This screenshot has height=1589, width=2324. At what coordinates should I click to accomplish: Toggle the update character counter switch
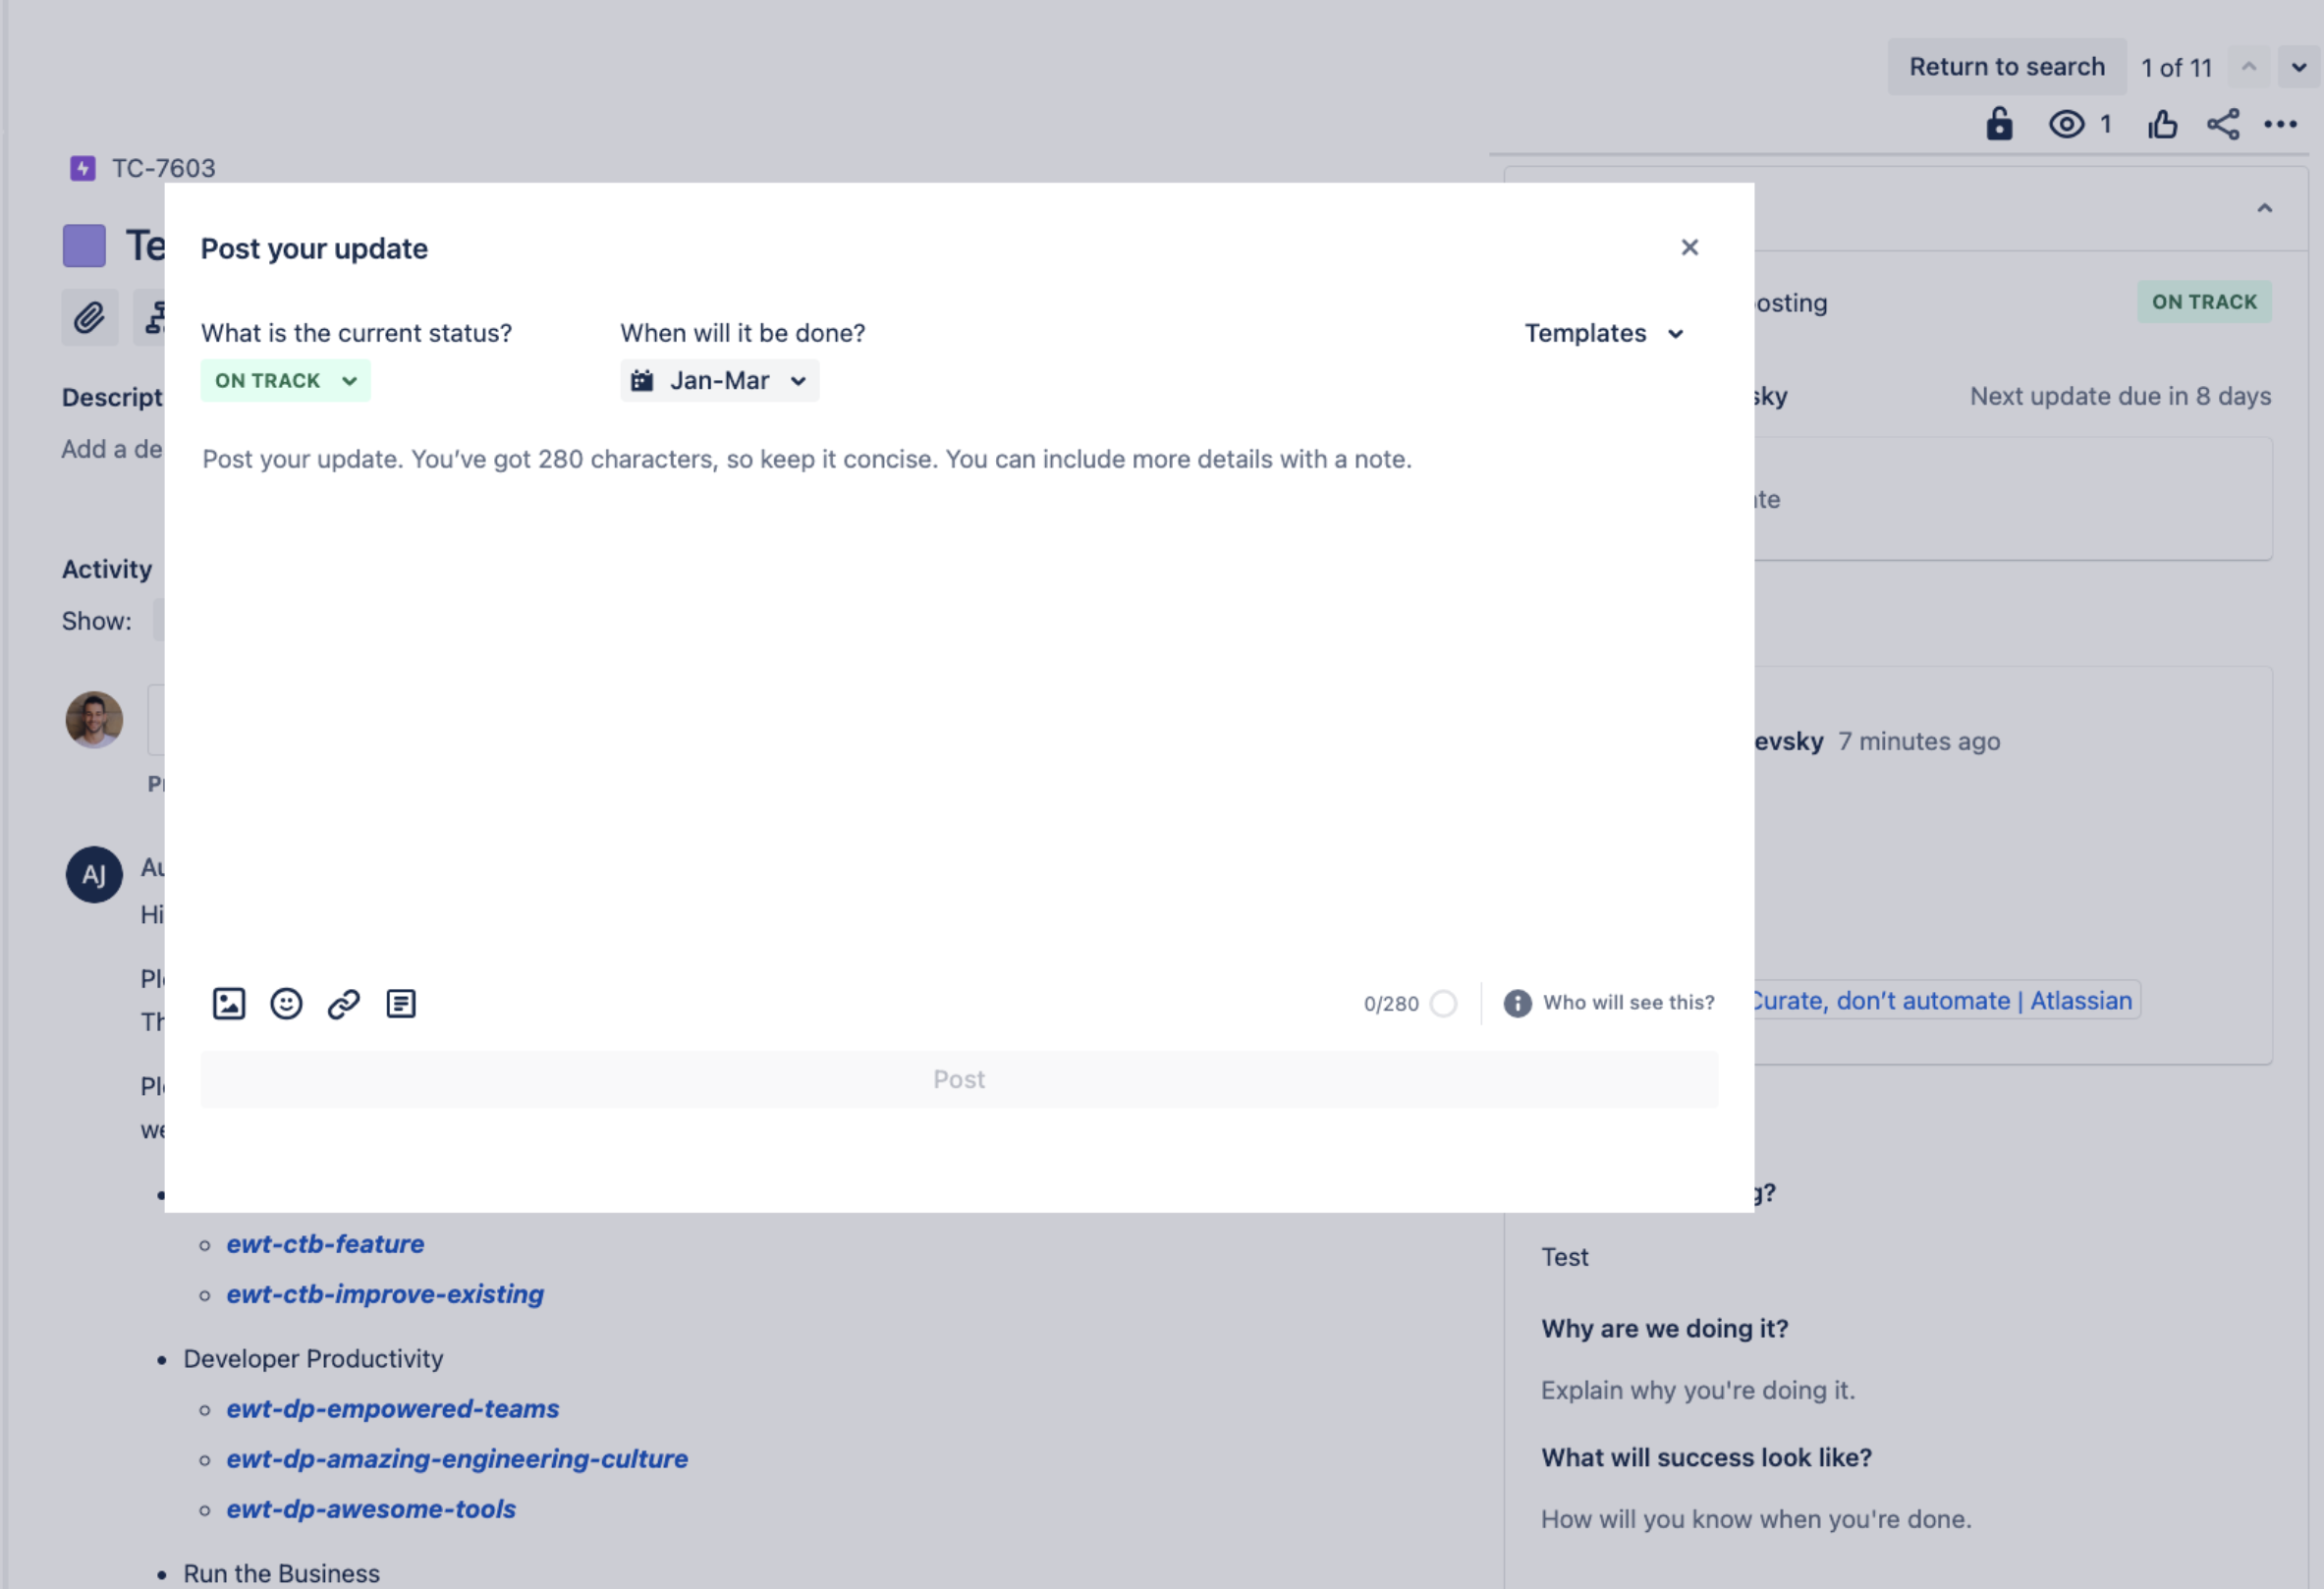coord(1448,1003)
